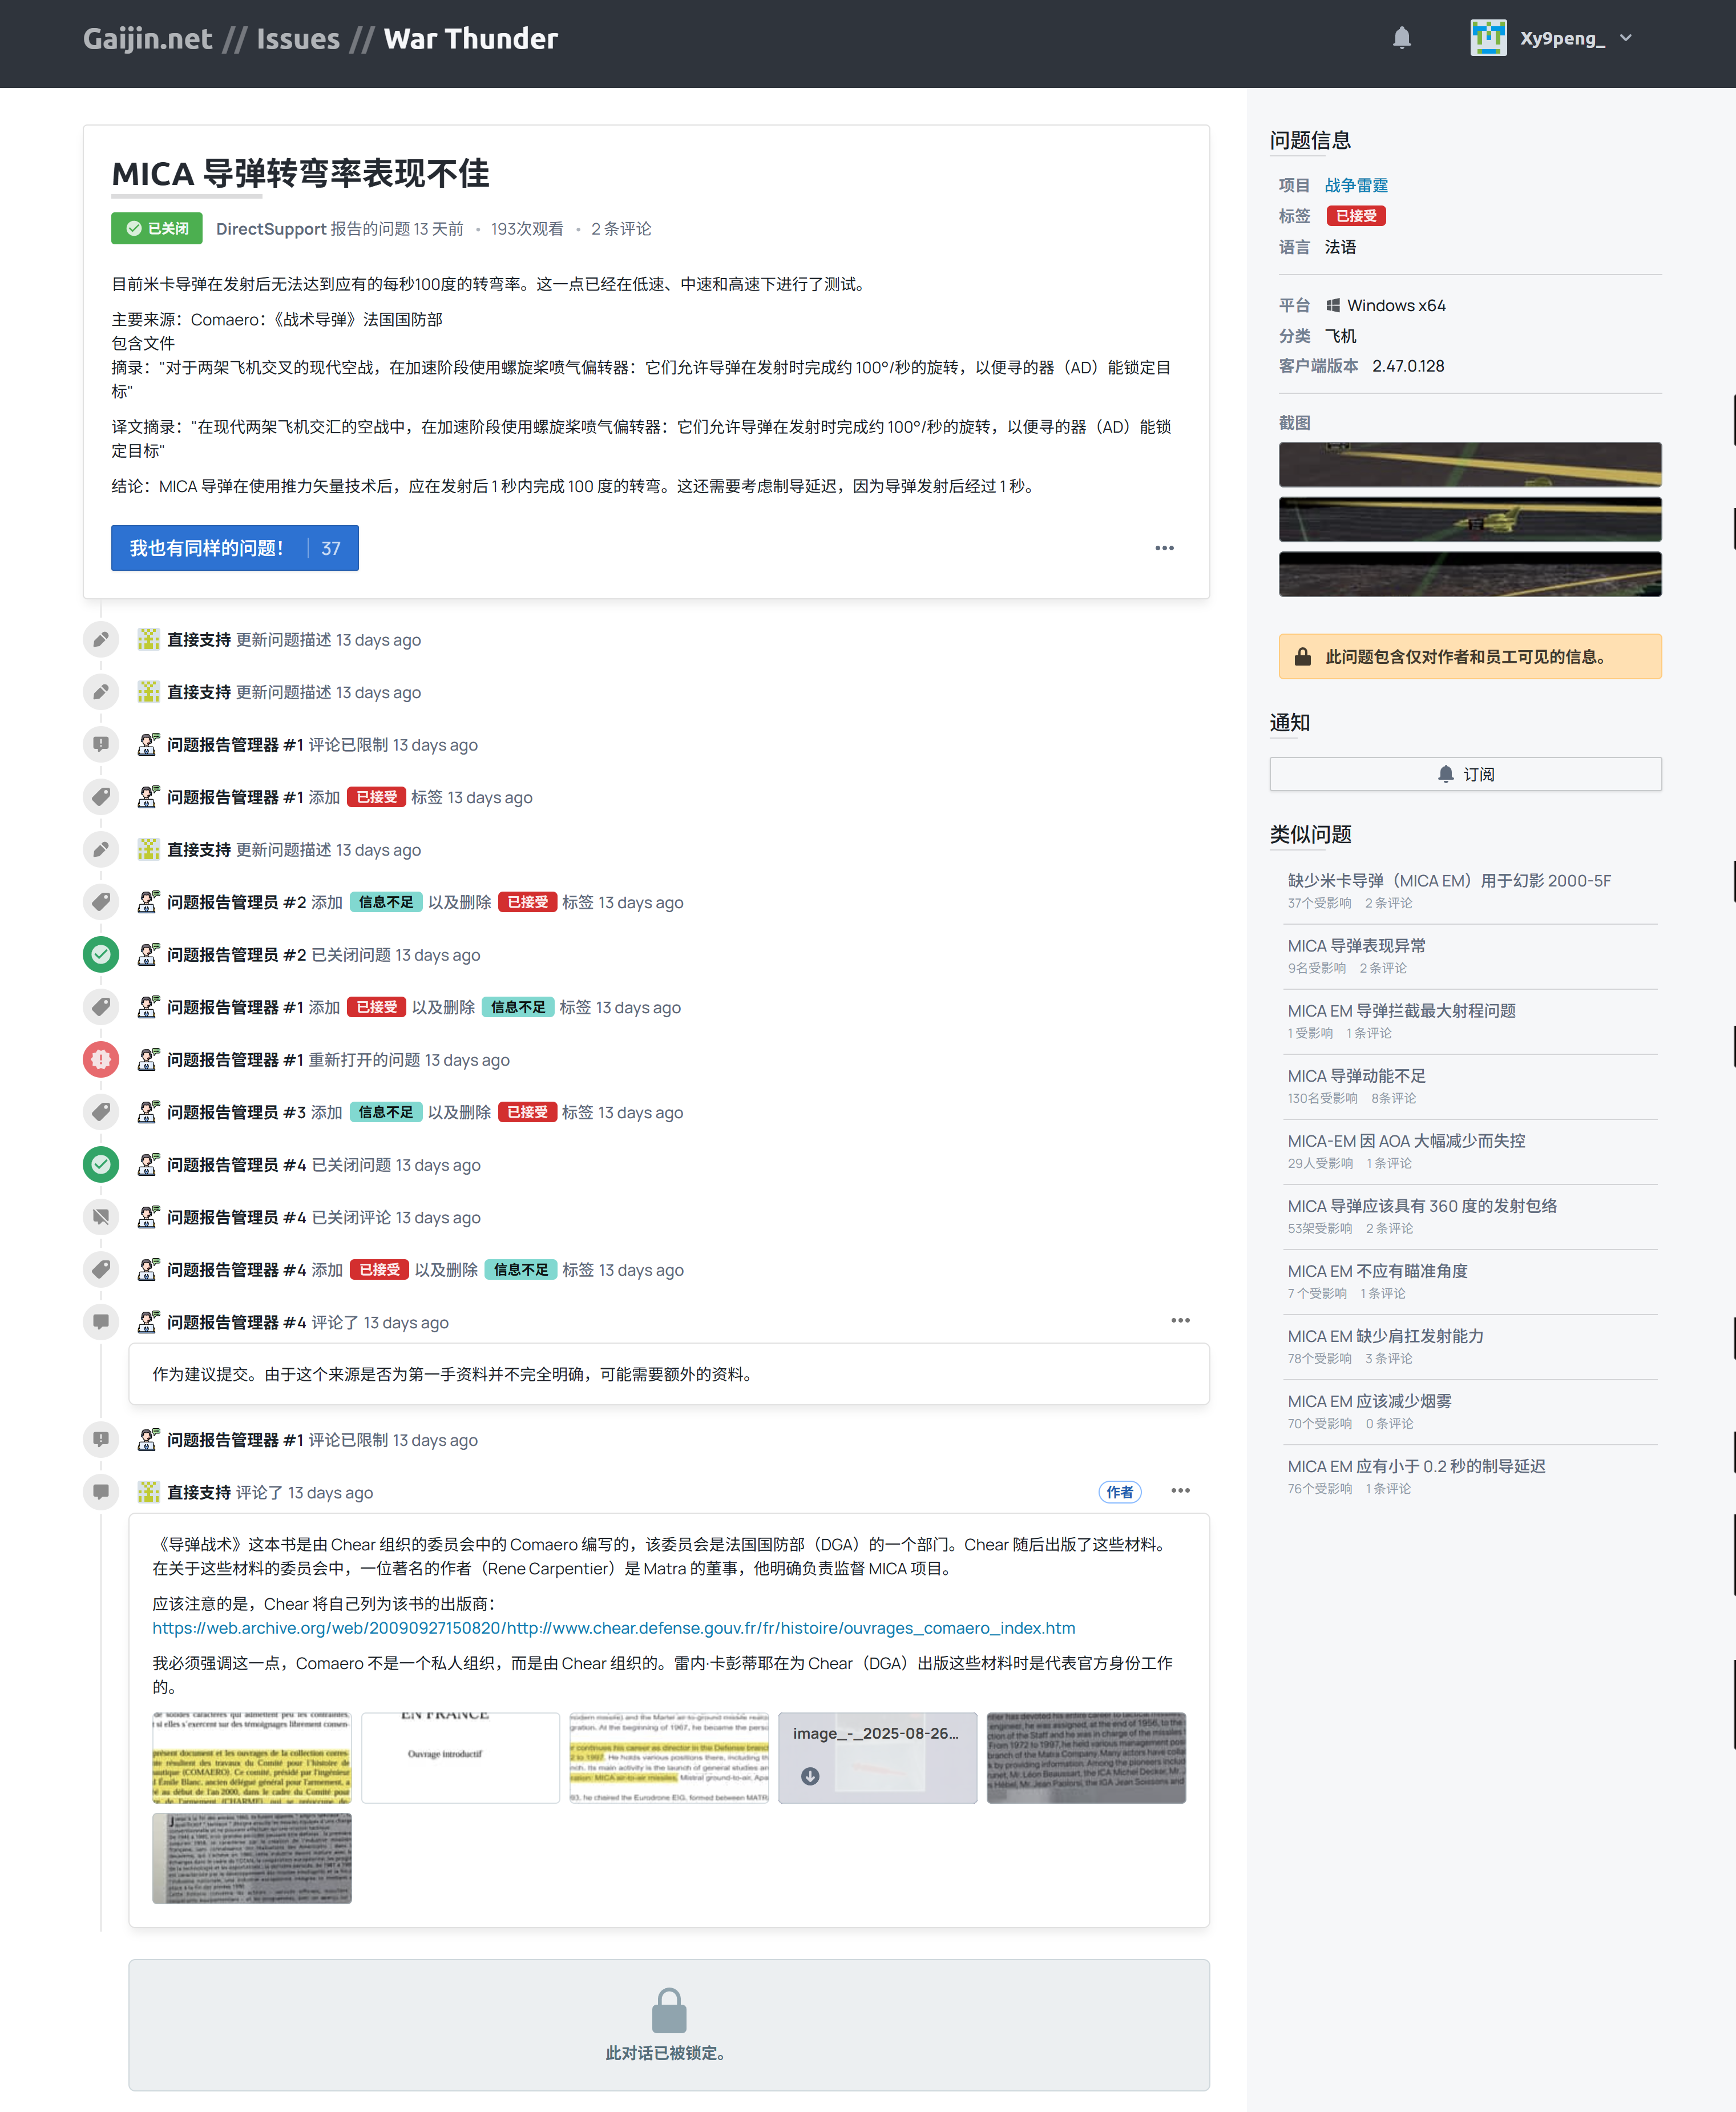The image size is (1736, 2112).
Task: Click the 已接受 tag in issue info
Action: [1356, 216]
